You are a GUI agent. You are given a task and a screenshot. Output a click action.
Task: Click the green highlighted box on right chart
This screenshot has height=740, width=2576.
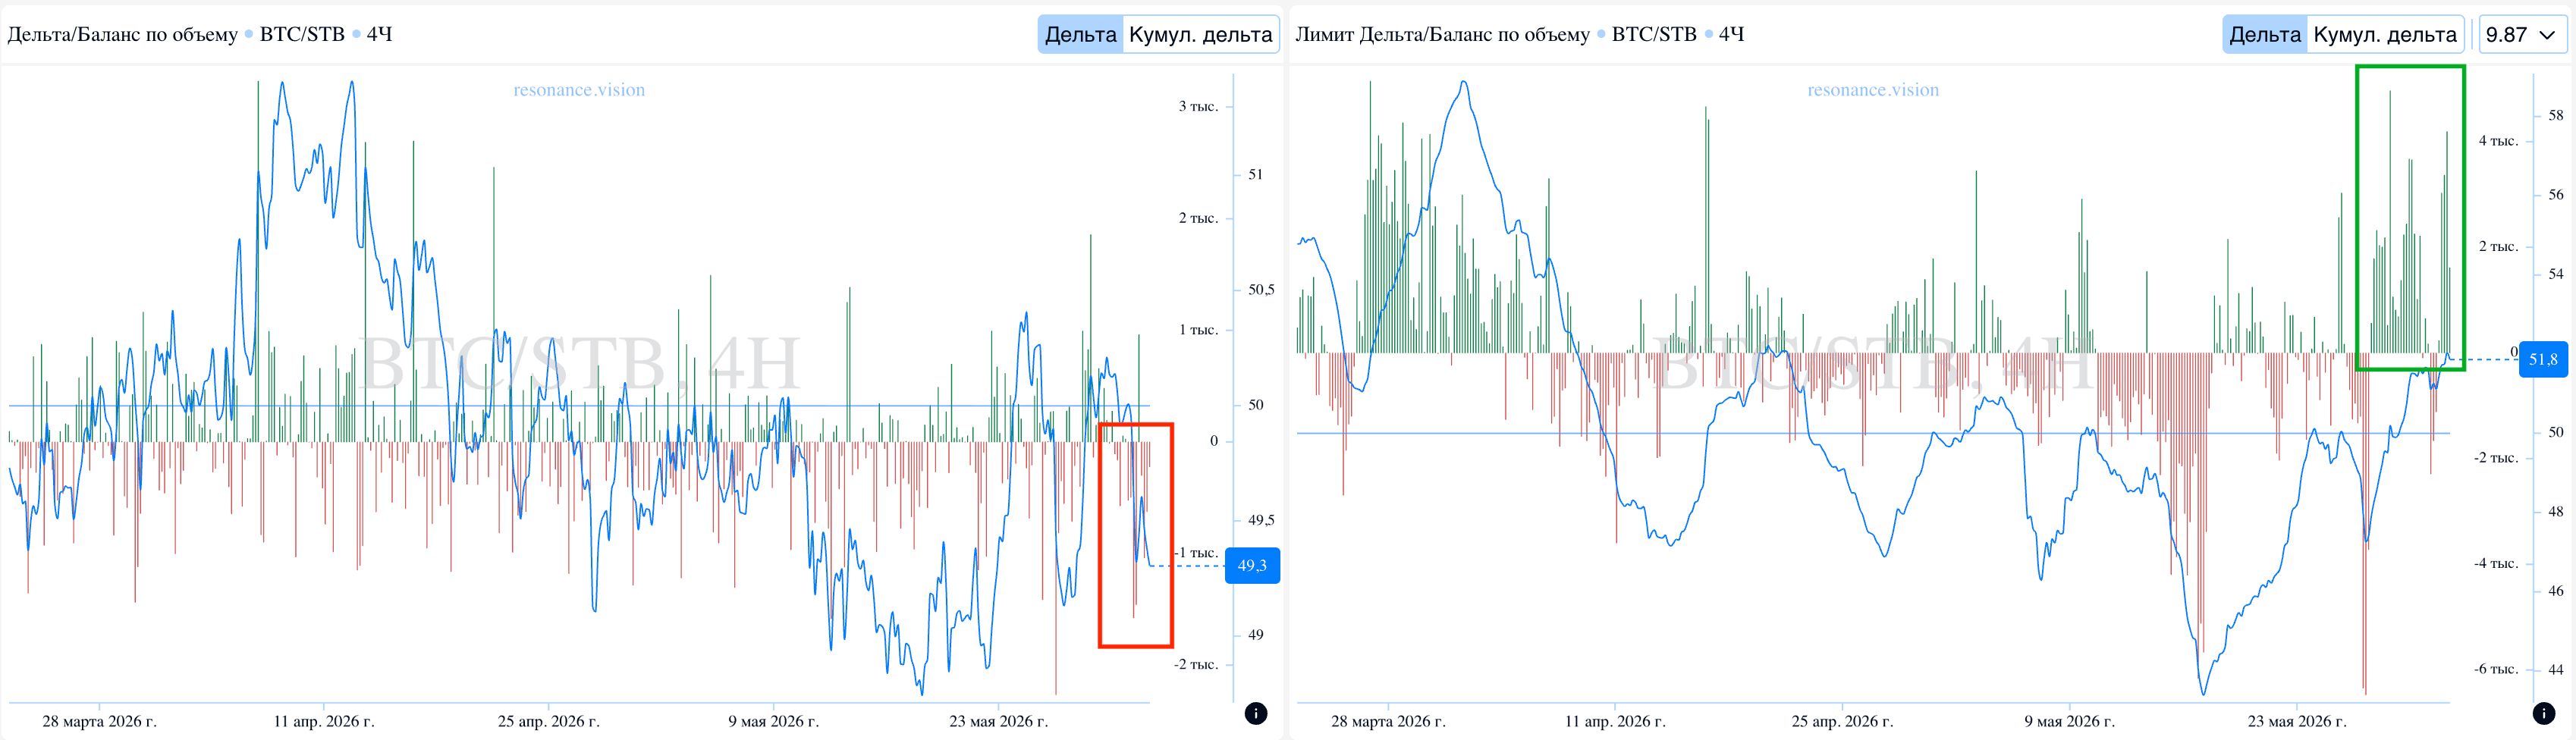pos(2410,218)
